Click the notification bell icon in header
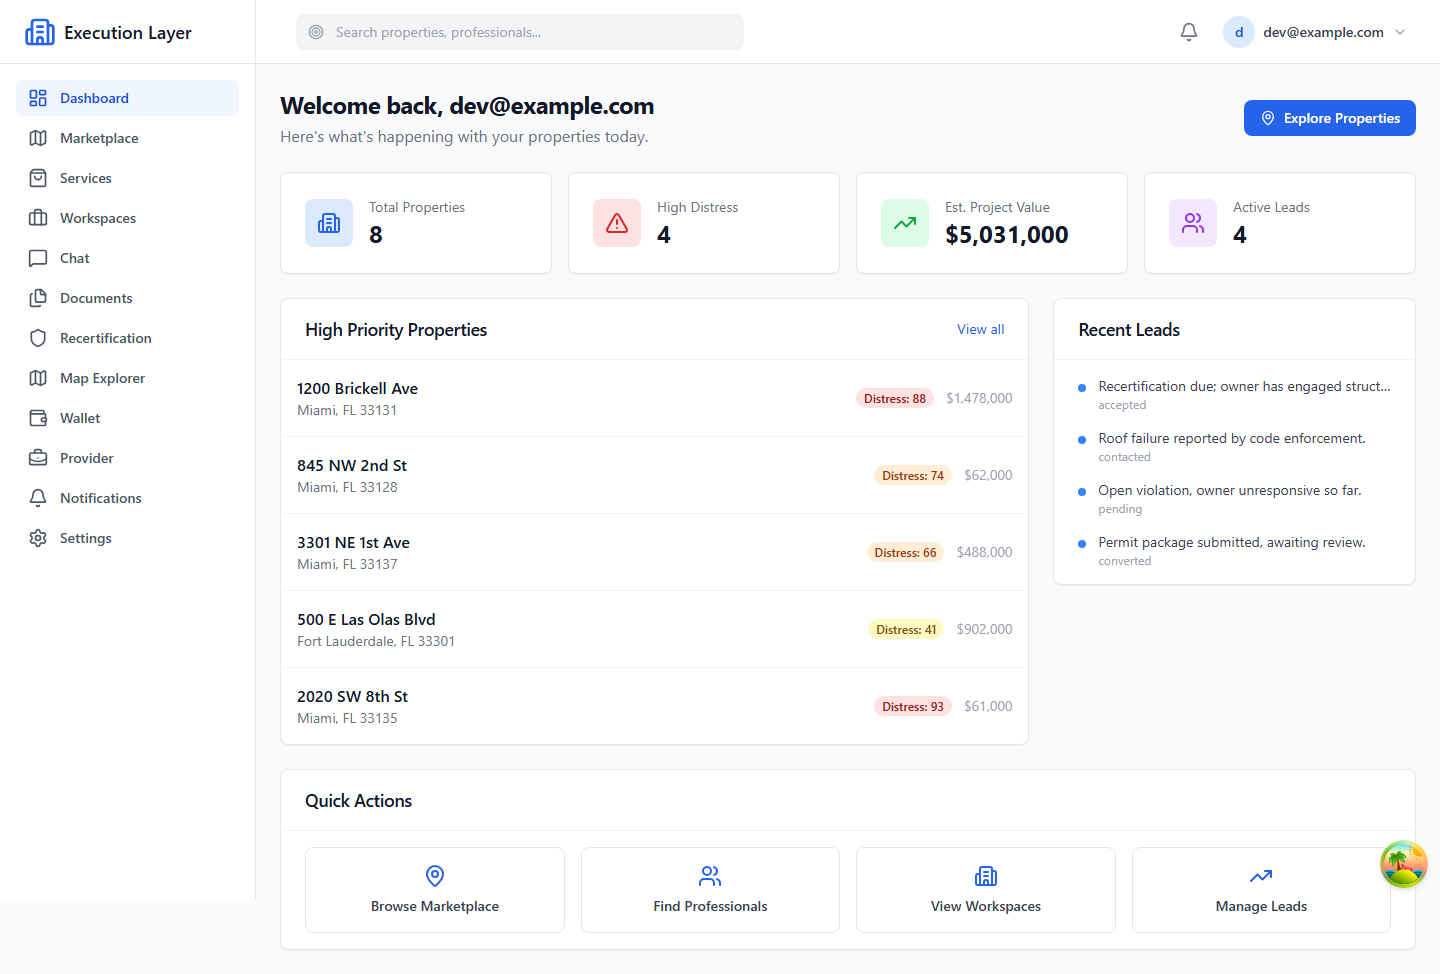The image size is (1440, 974). pos(1189,32)
